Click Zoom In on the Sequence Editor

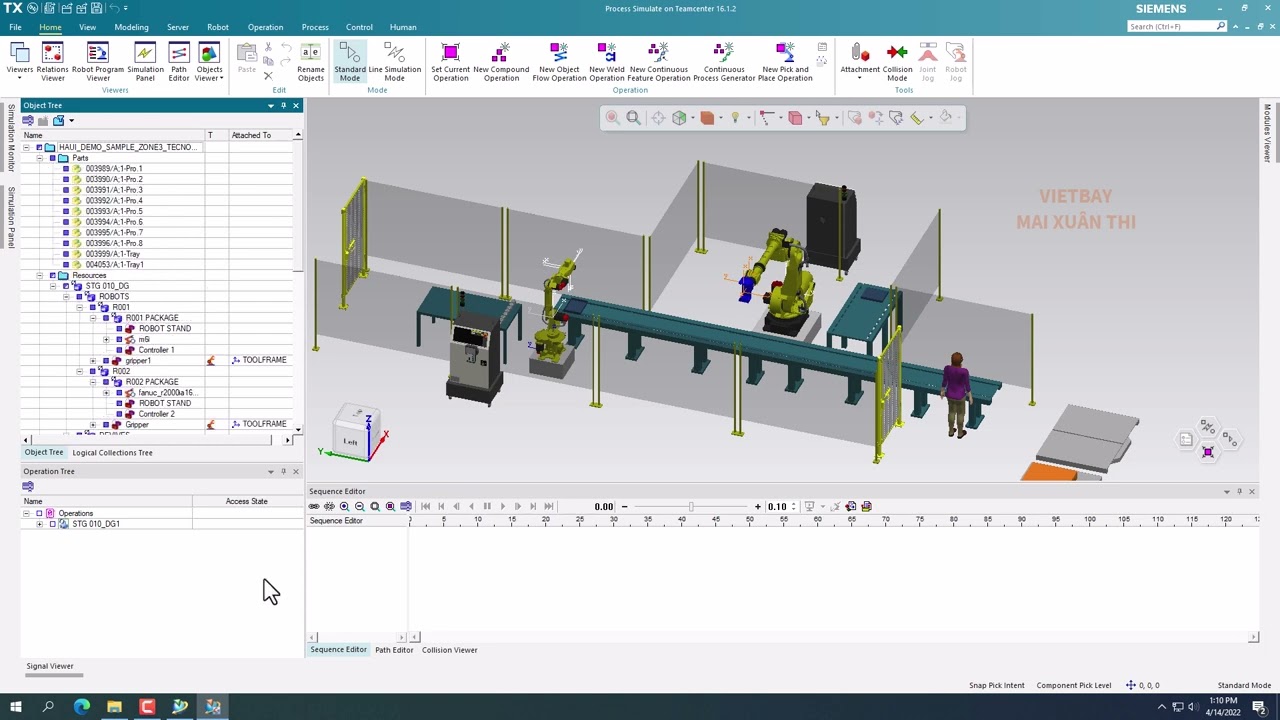(344, 506)
